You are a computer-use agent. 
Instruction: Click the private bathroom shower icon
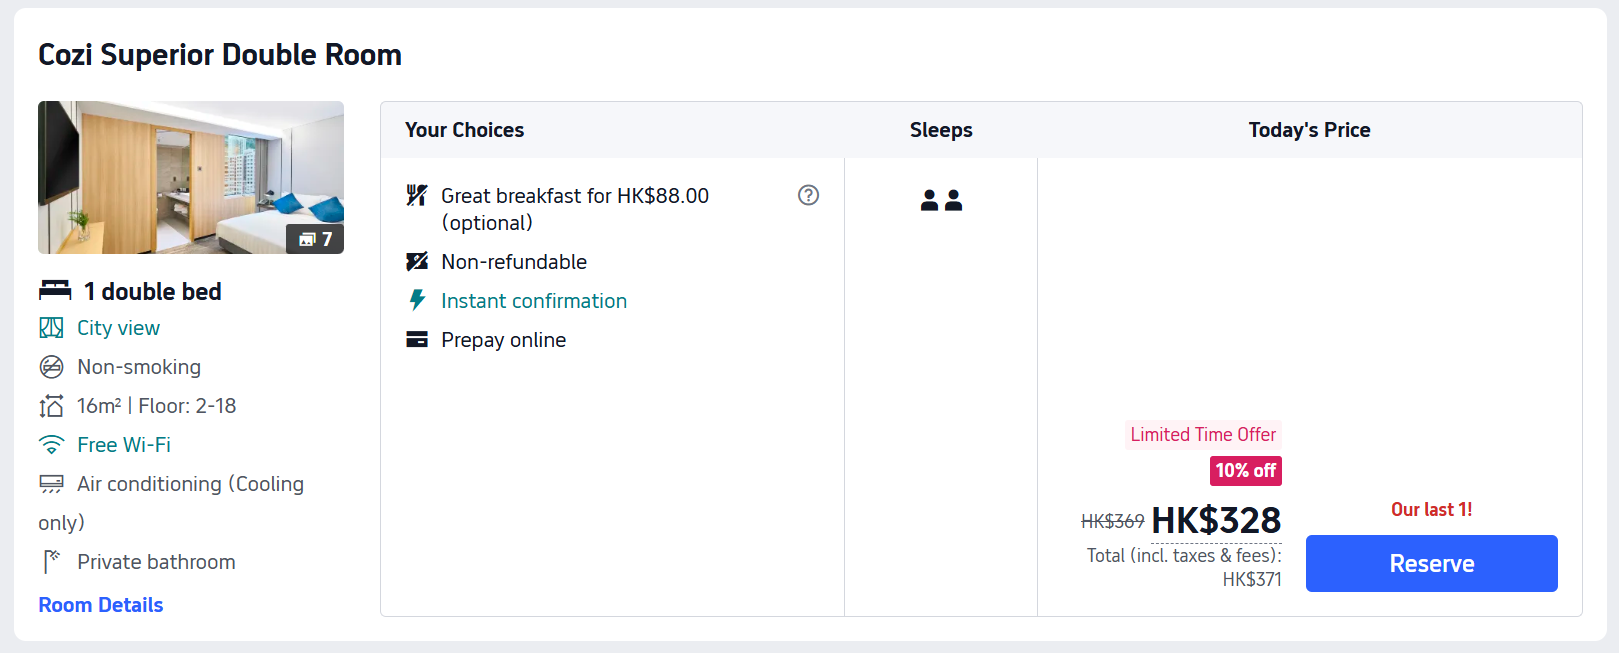click(51, 562)
